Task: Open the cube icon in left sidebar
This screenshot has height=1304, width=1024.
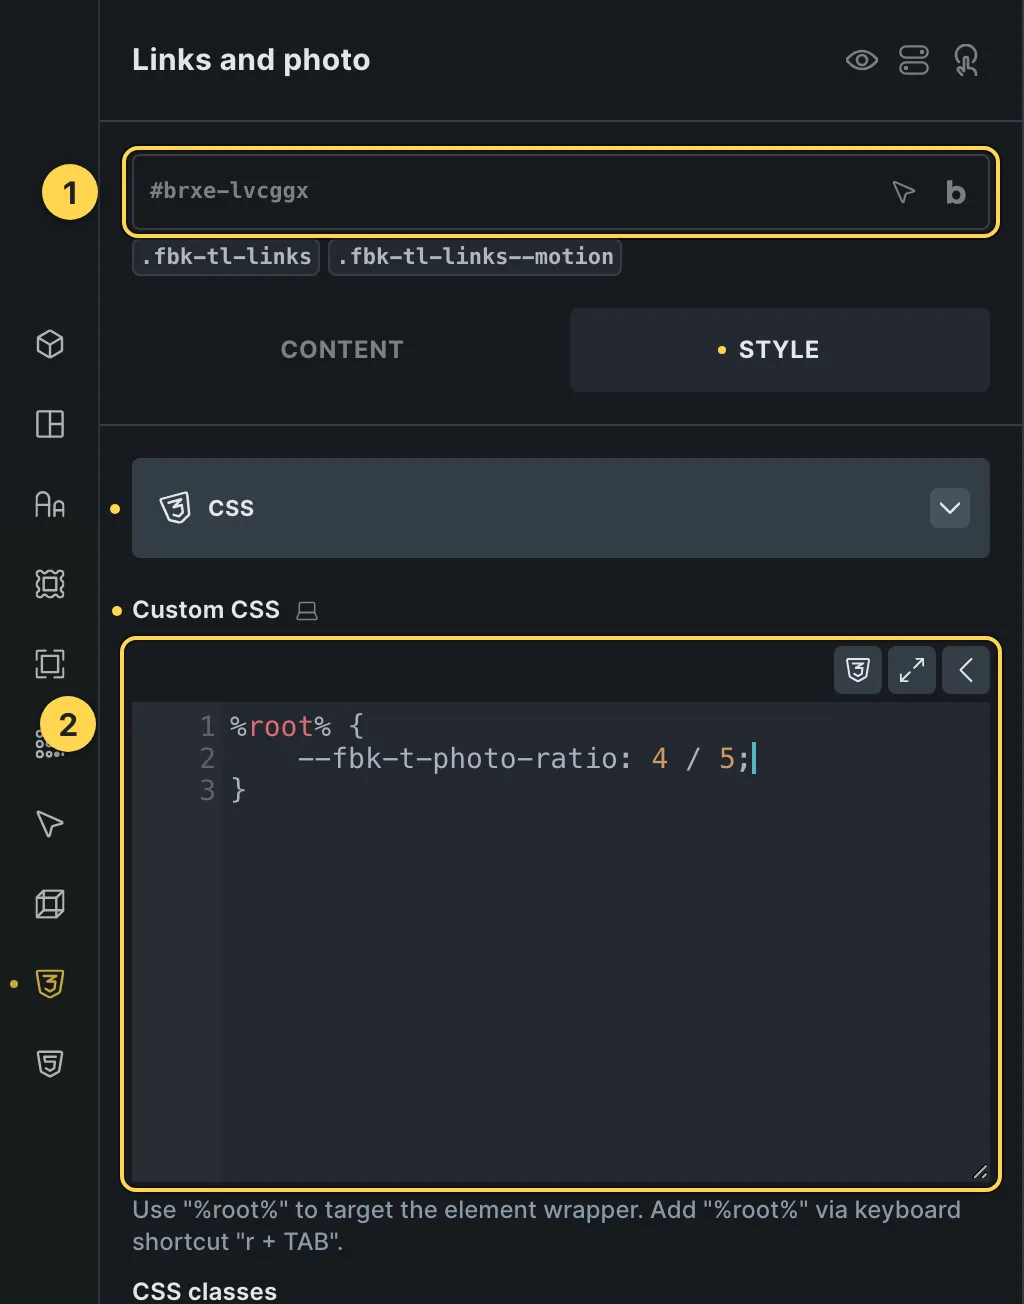Action: tap(50, 344)
